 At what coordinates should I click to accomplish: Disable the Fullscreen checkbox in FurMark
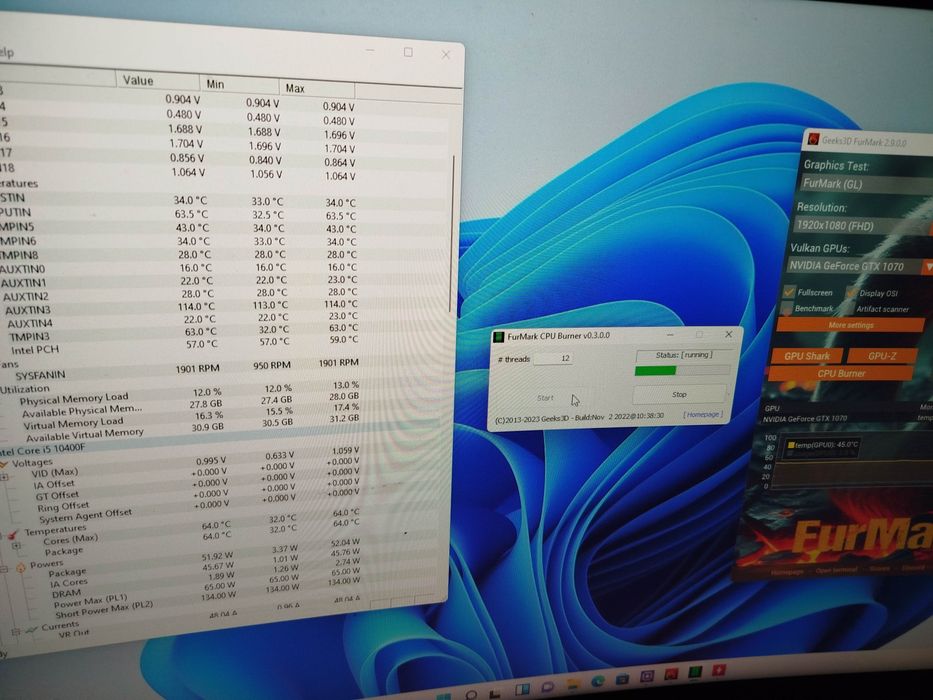[790, 292]
